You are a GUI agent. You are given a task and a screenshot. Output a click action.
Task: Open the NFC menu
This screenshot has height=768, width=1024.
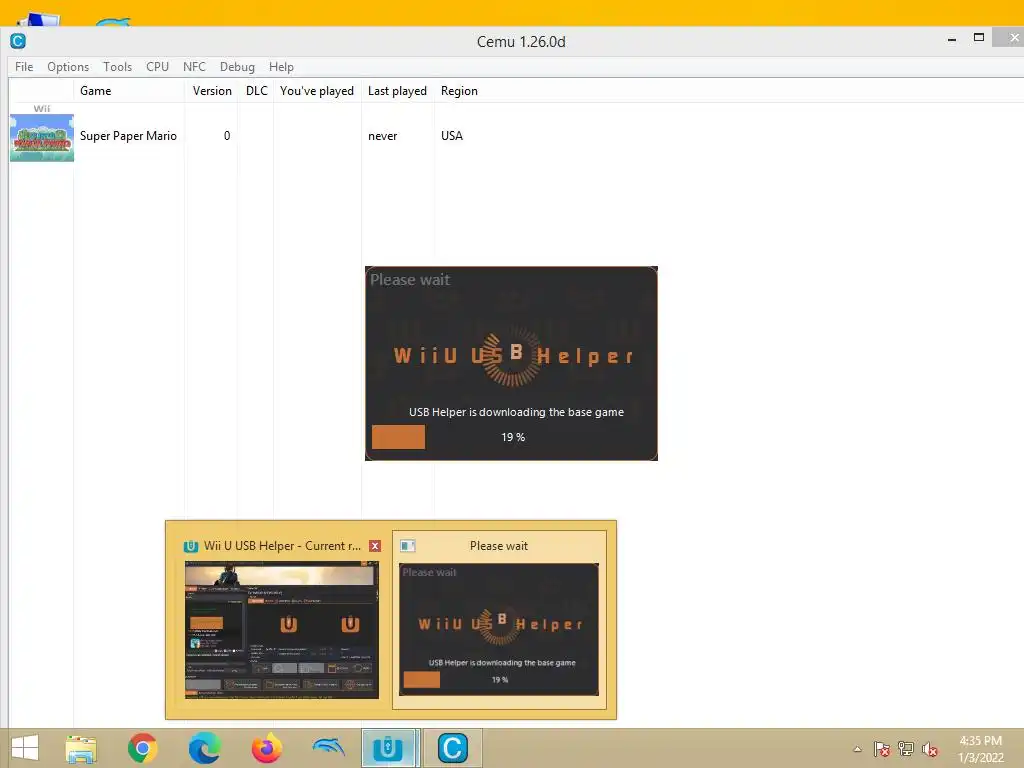(x=194, y=67)
